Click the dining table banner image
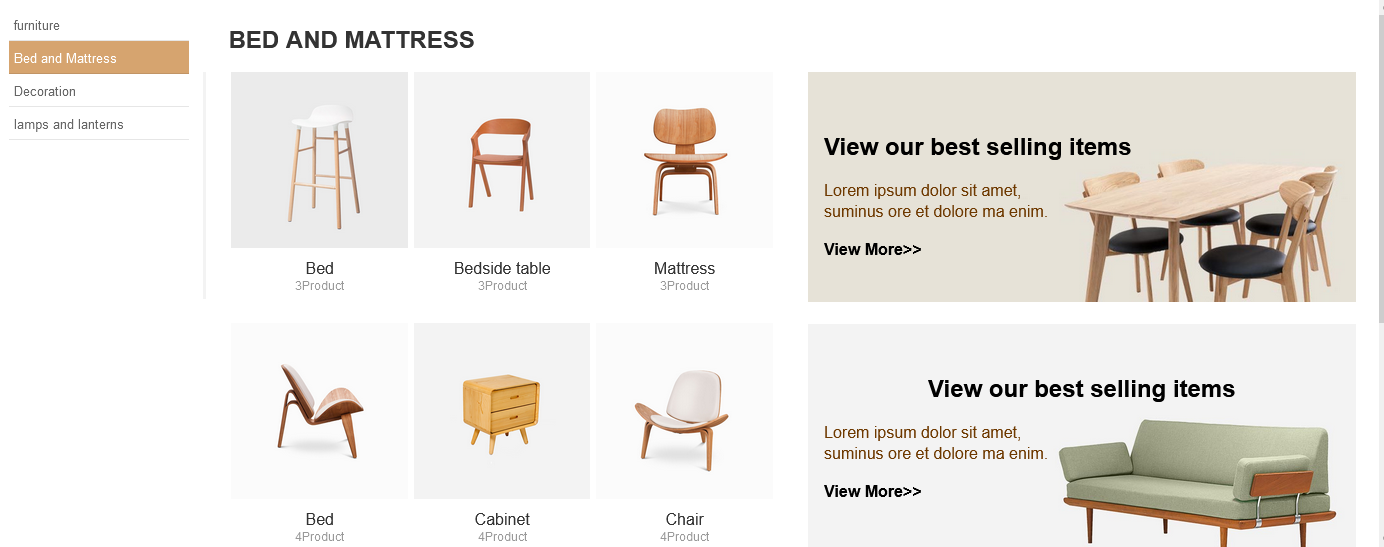This screenshot has width=1384, height=547. [1200, 228]
